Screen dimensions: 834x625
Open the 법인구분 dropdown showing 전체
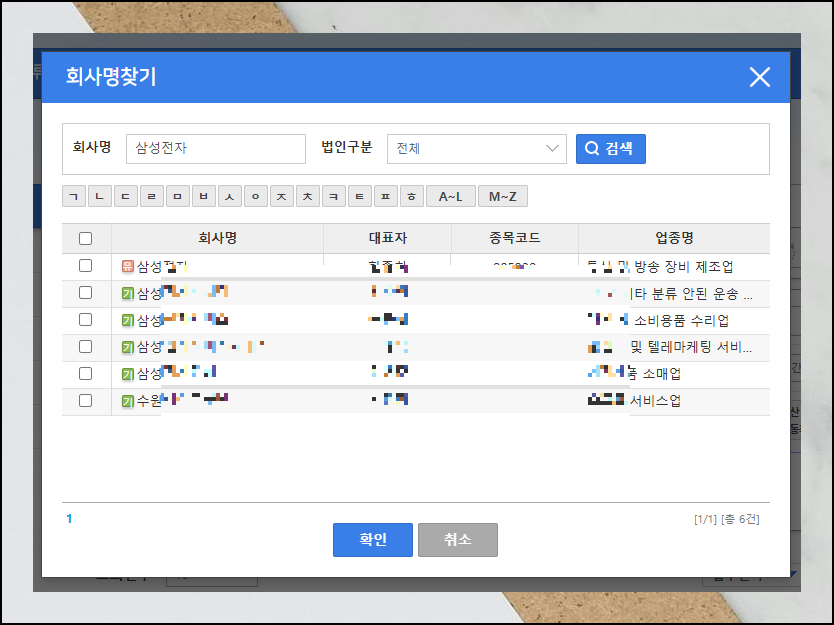477,148
